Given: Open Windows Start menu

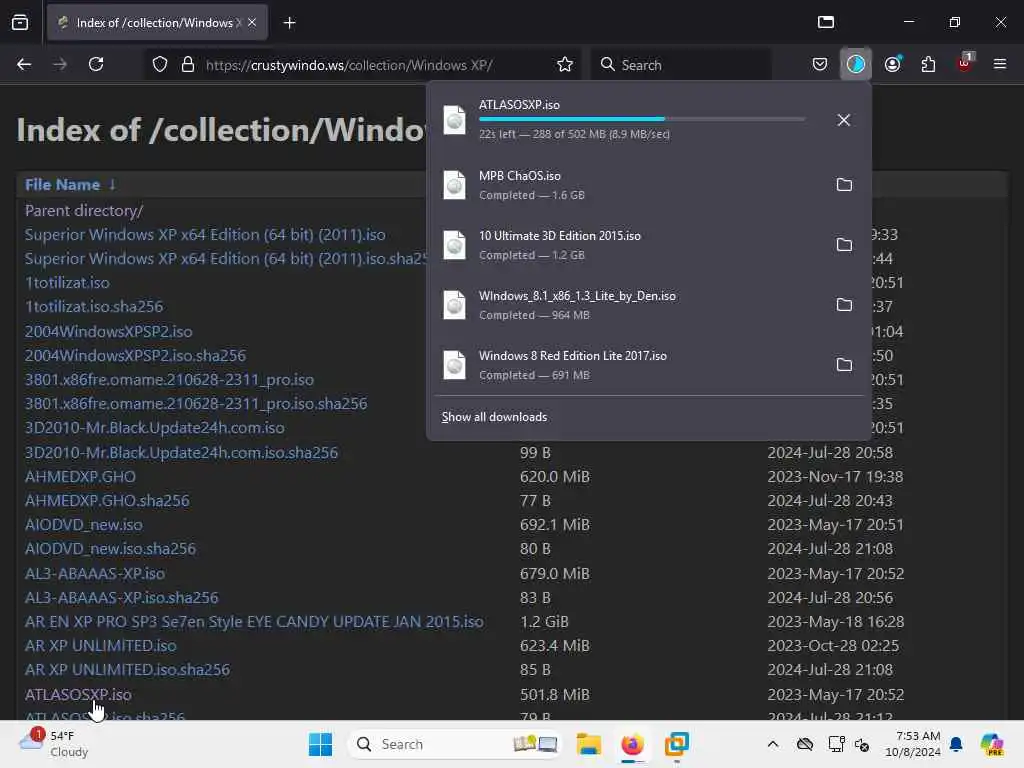Looking at the screenshot, I should pyautogui.click(x=320, y=744).
